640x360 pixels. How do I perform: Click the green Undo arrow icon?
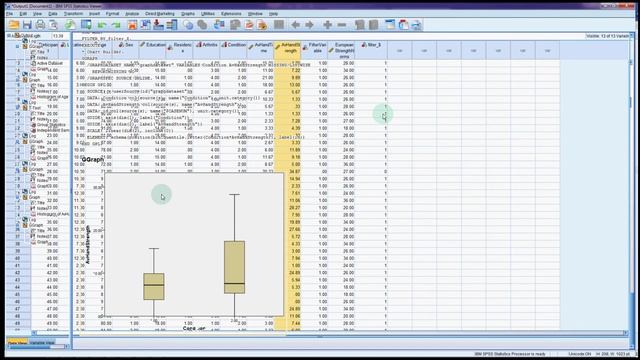102,25
